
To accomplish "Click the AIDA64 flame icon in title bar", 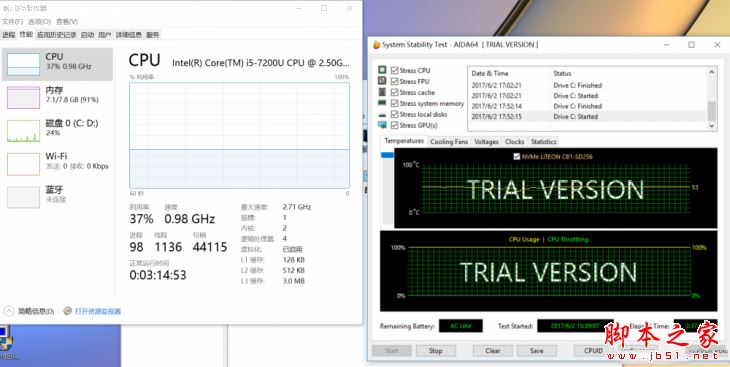I will coord(377,45).
